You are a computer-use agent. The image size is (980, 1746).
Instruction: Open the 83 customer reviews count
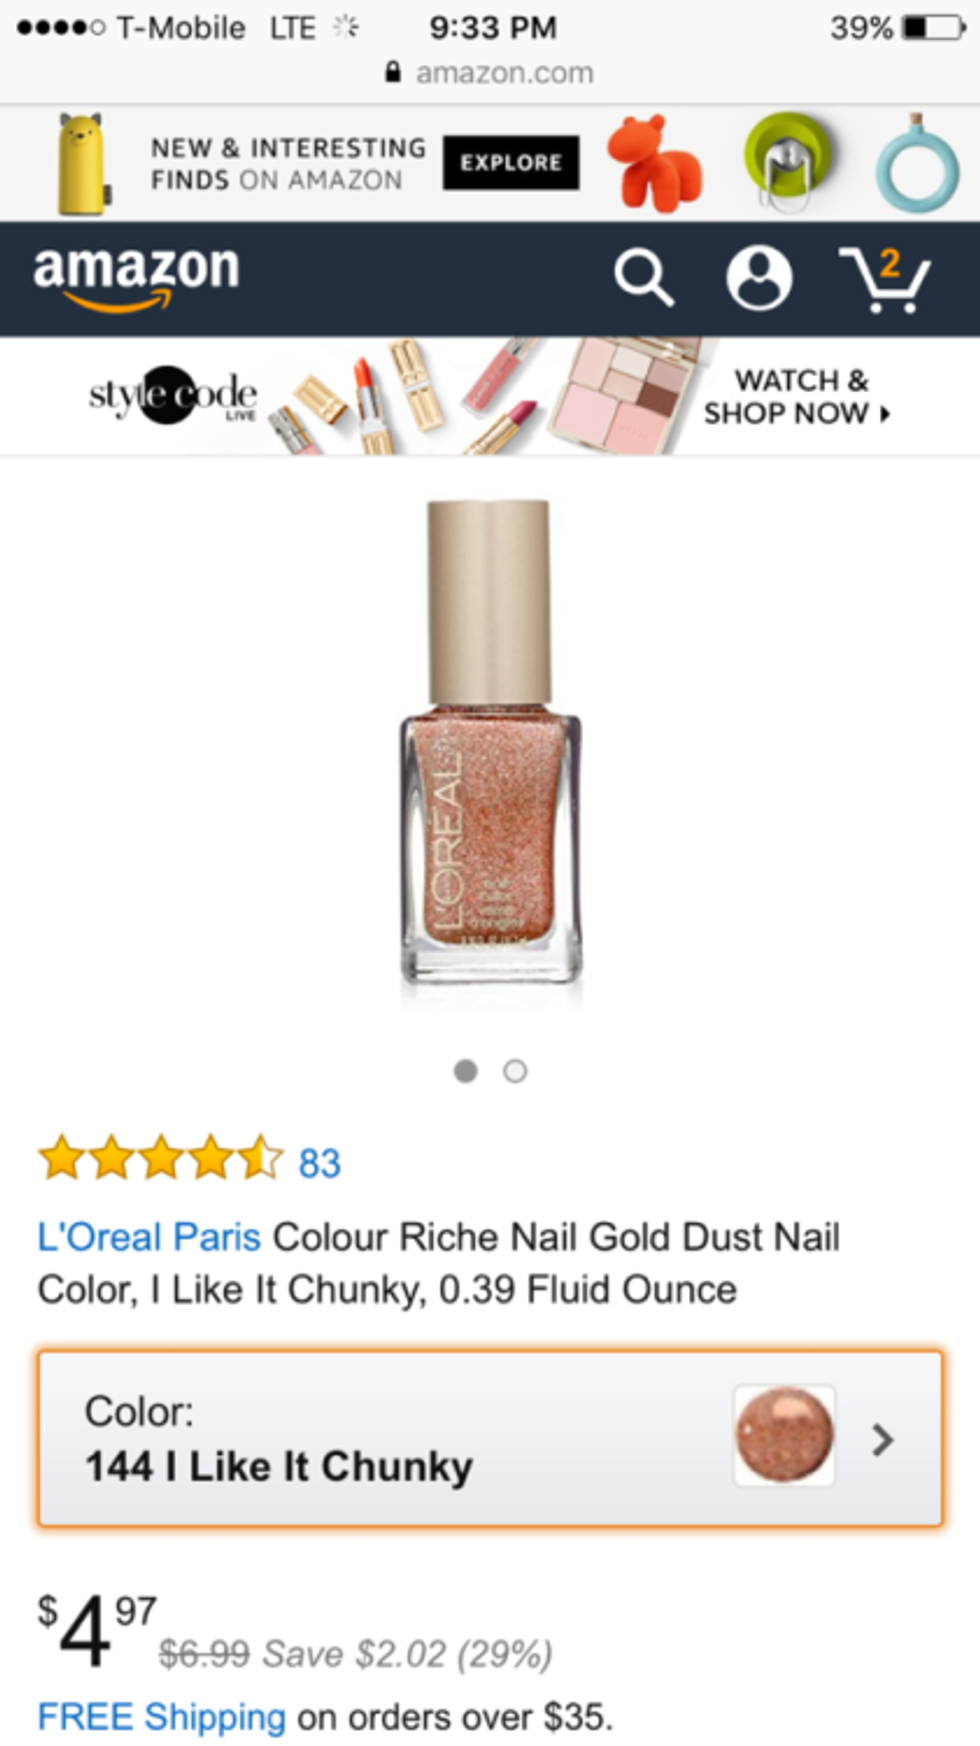tap(319, 1163)
